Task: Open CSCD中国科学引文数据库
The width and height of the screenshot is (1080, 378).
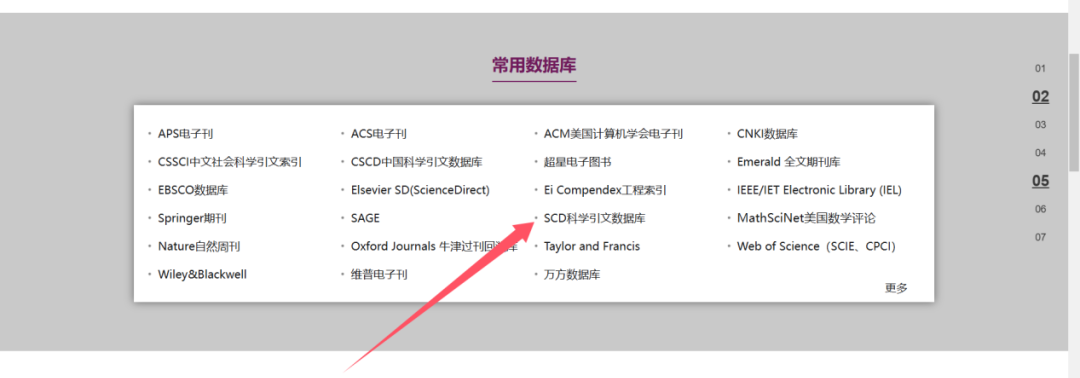Action: 416,162
